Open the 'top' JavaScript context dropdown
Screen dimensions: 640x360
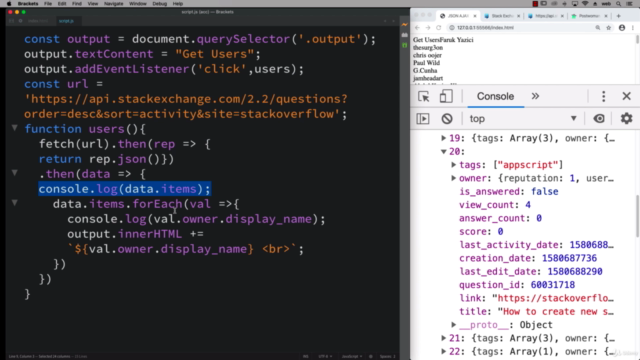(x=523, y=119)
